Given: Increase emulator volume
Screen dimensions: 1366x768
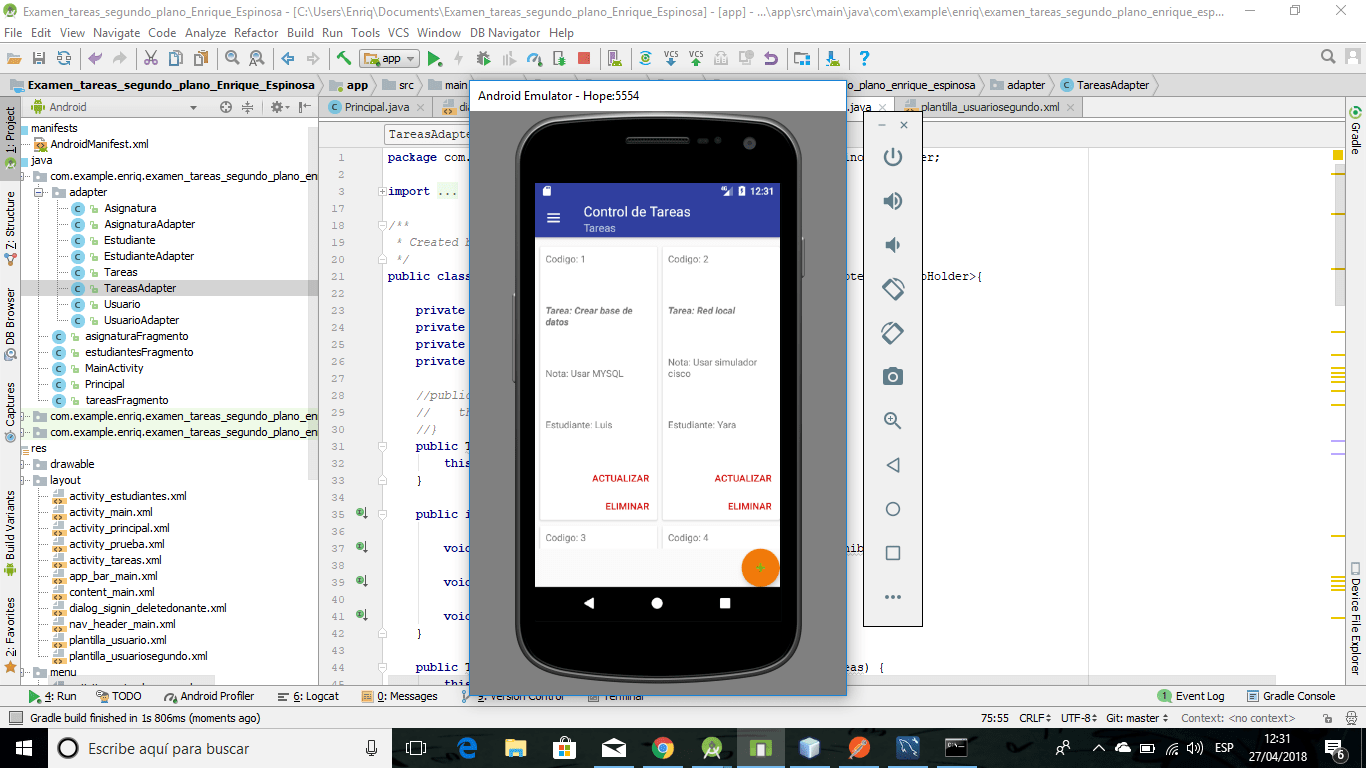Looking at the screenshot, I should [x=892, y=200].
